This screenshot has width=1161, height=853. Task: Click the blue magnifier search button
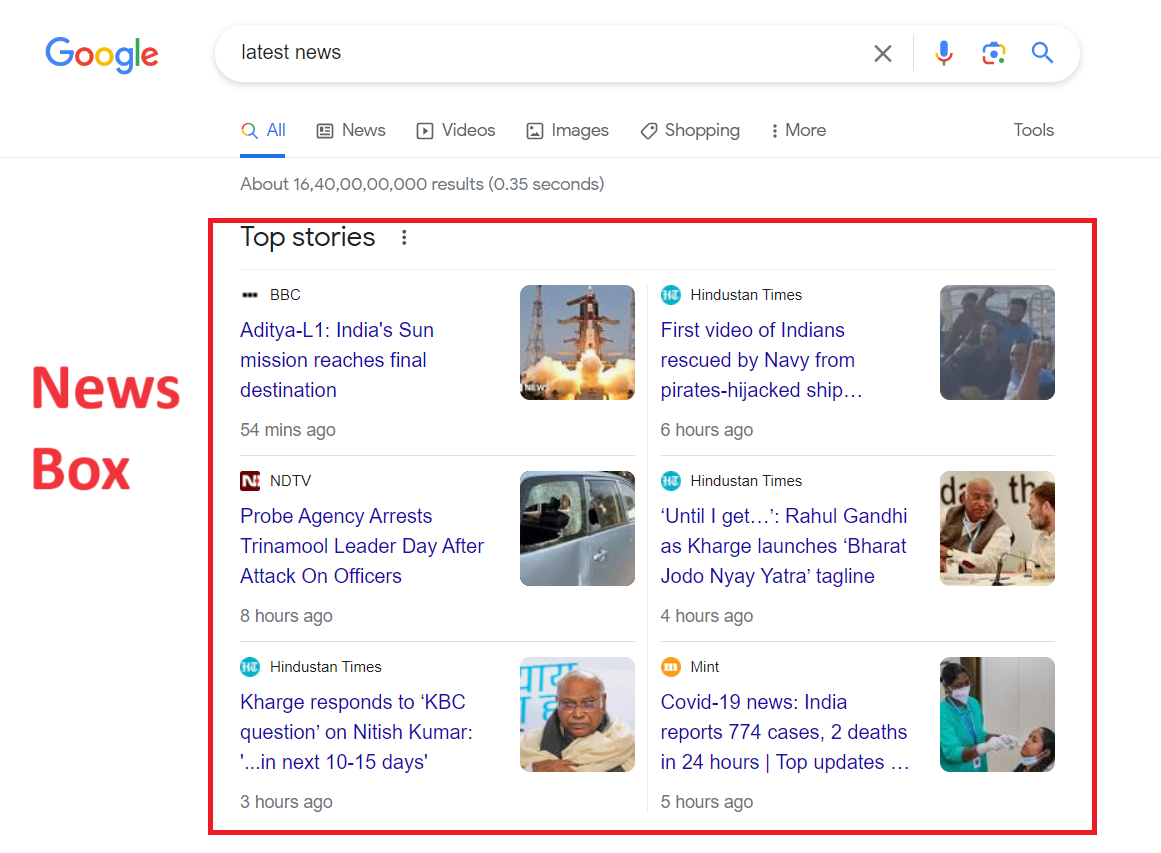coord(1042,53)
